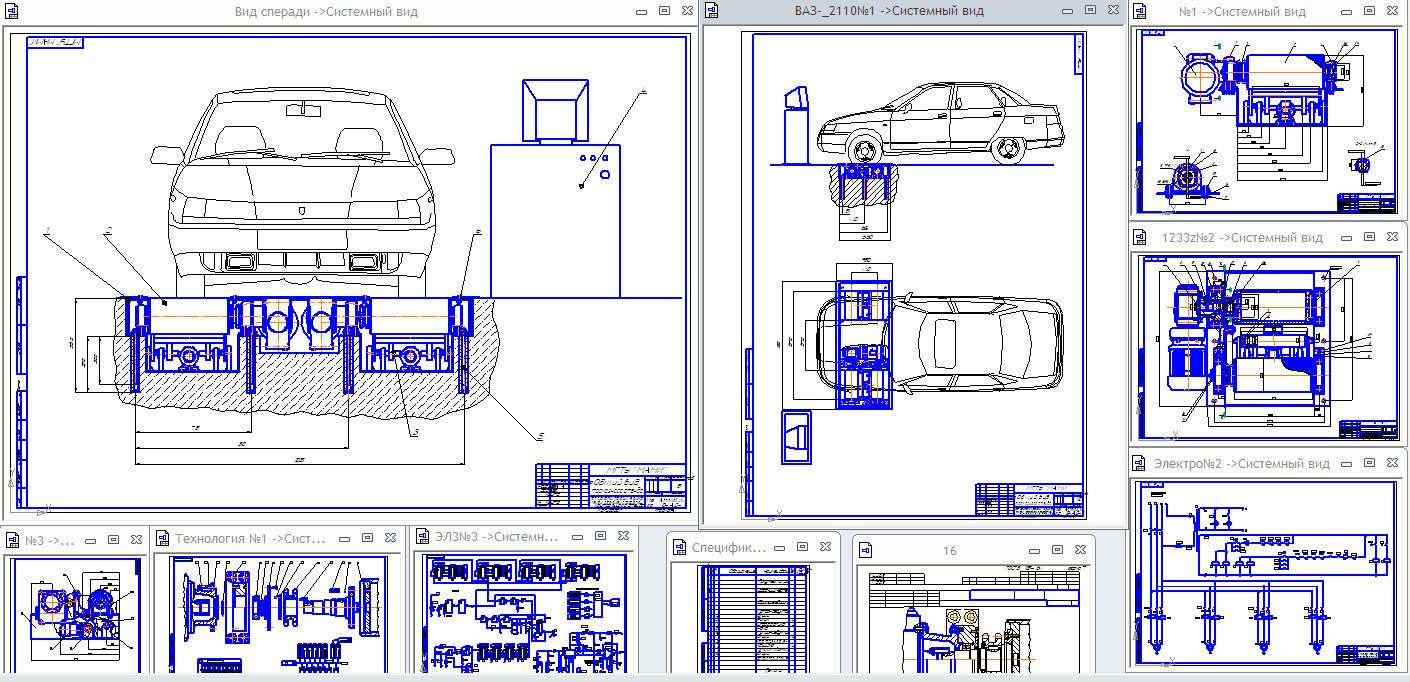Image resolution: width=1410 pixels, height=682 pixels.
Task: Click the document icon of ВАЗ-_2110№1 window
Action: click(712, 11)
